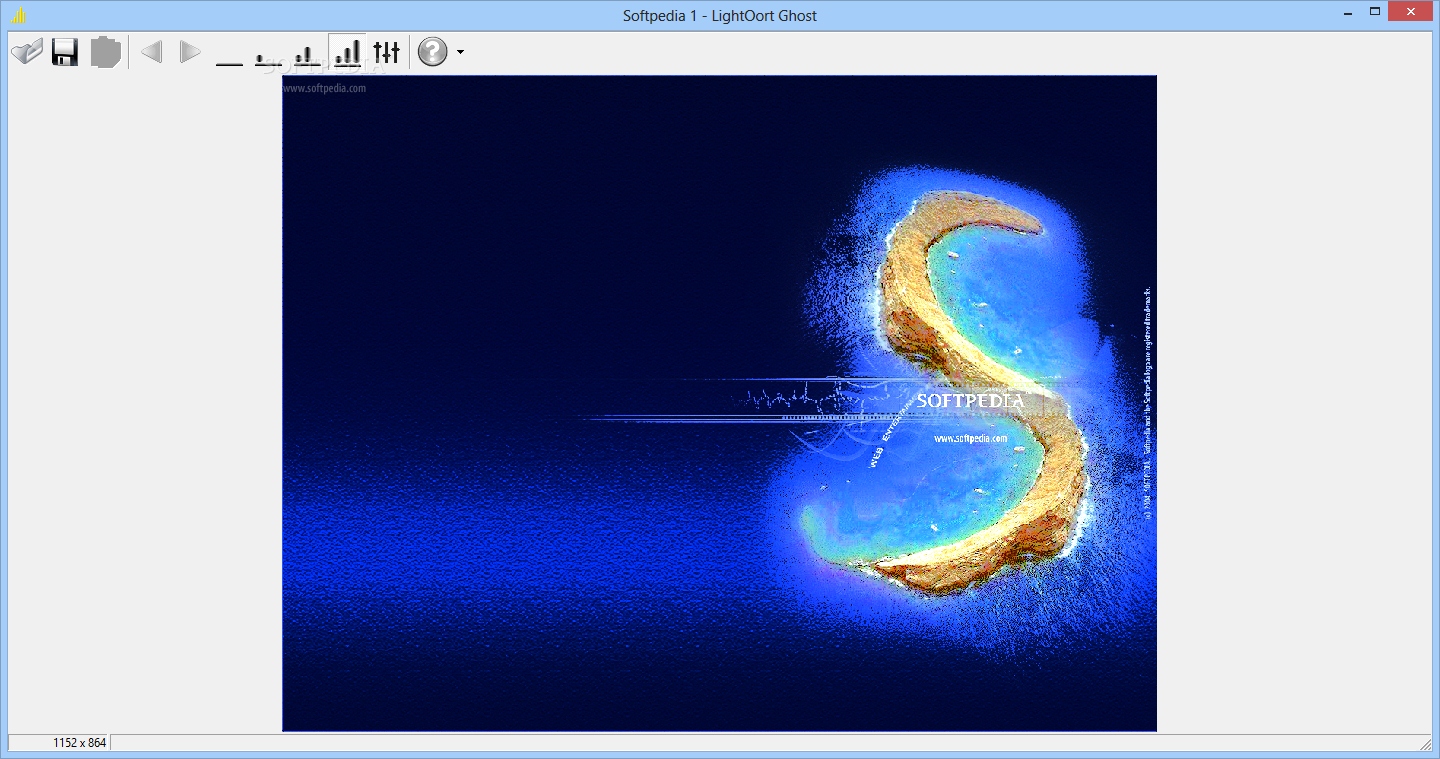
Task: Open help with the question mark icon
Action: pos(432,52)
